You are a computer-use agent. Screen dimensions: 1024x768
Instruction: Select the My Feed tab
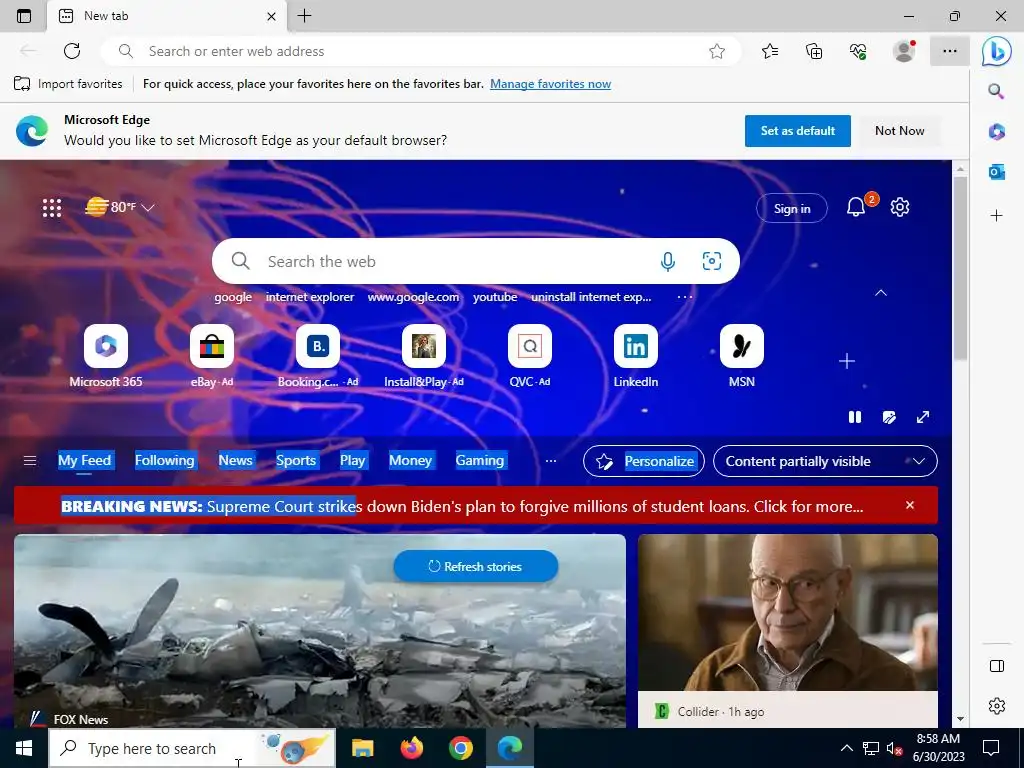[85, 460]
